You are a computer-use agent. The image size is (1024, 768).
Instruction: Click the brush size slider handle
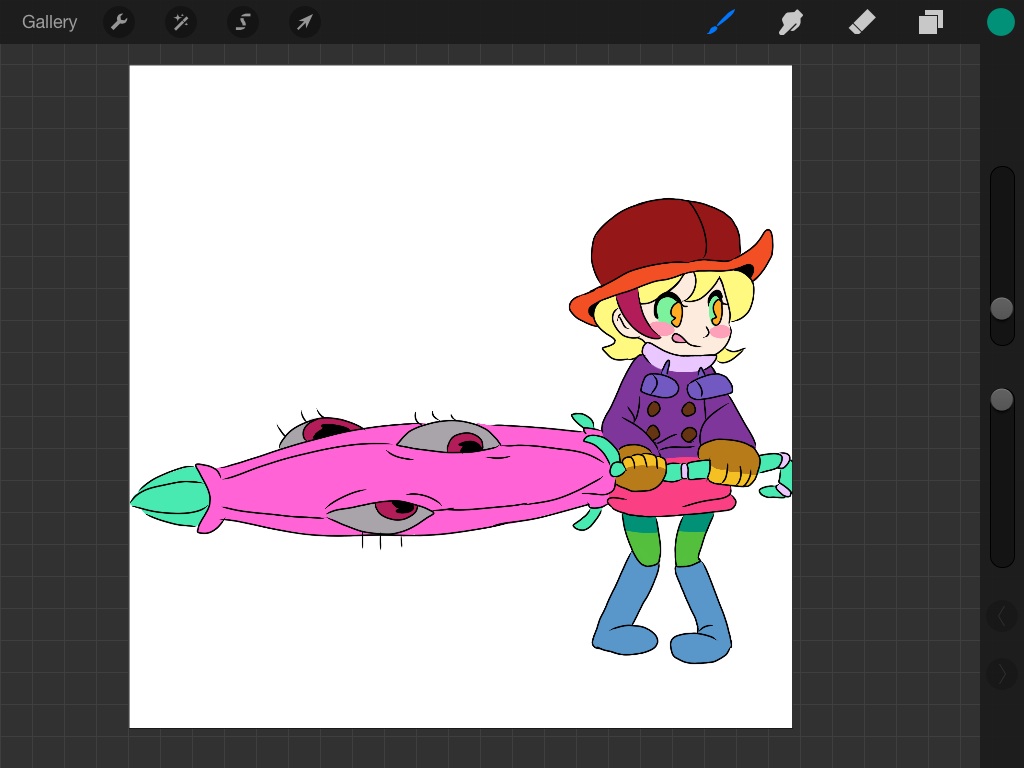coord(1001,309)
